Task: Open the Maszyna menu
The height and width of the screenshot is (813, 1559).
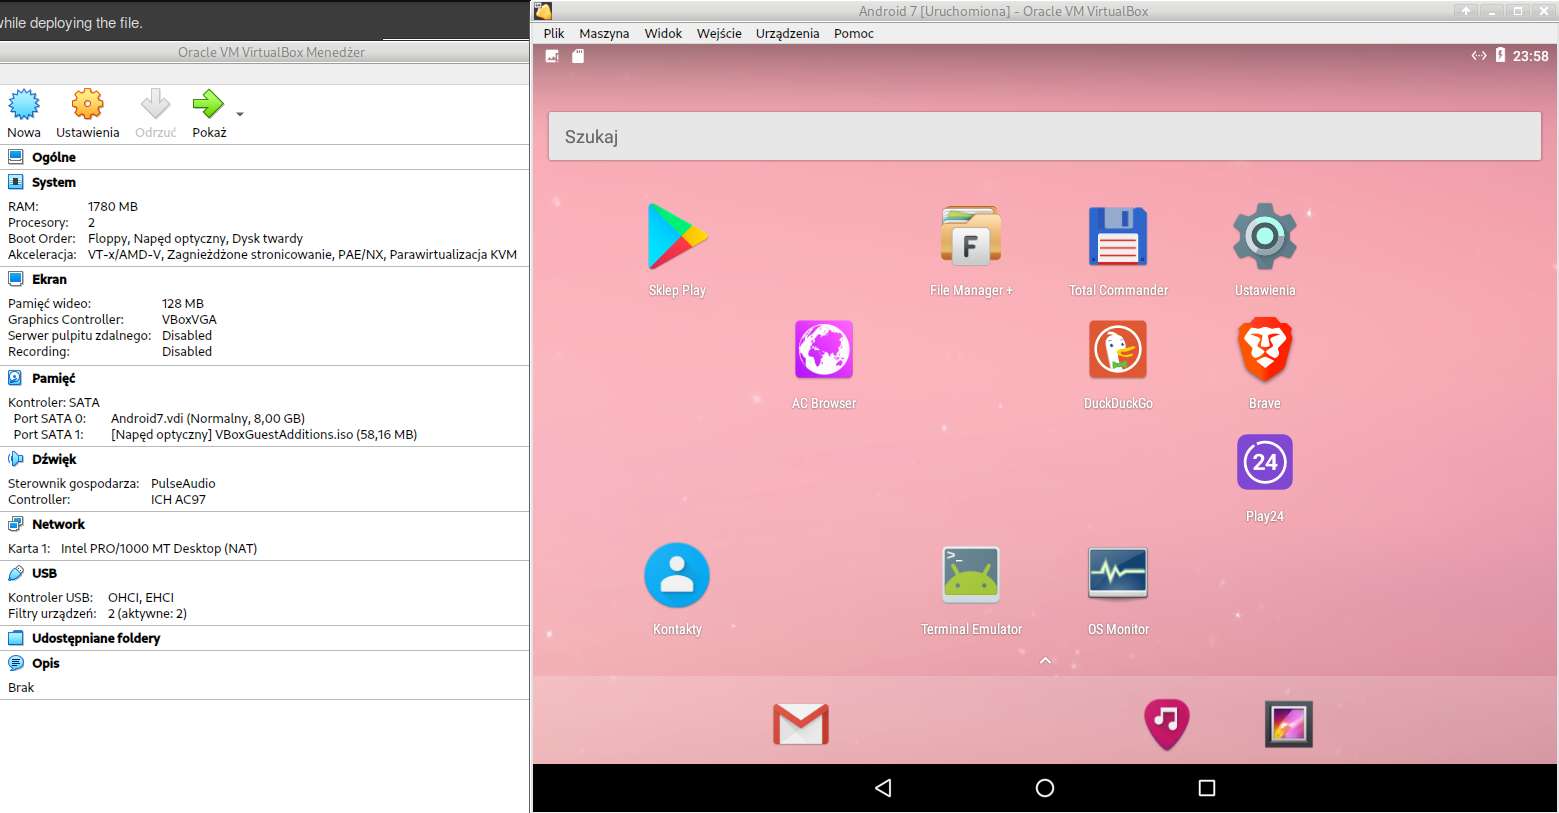Action: coord(604,33)
